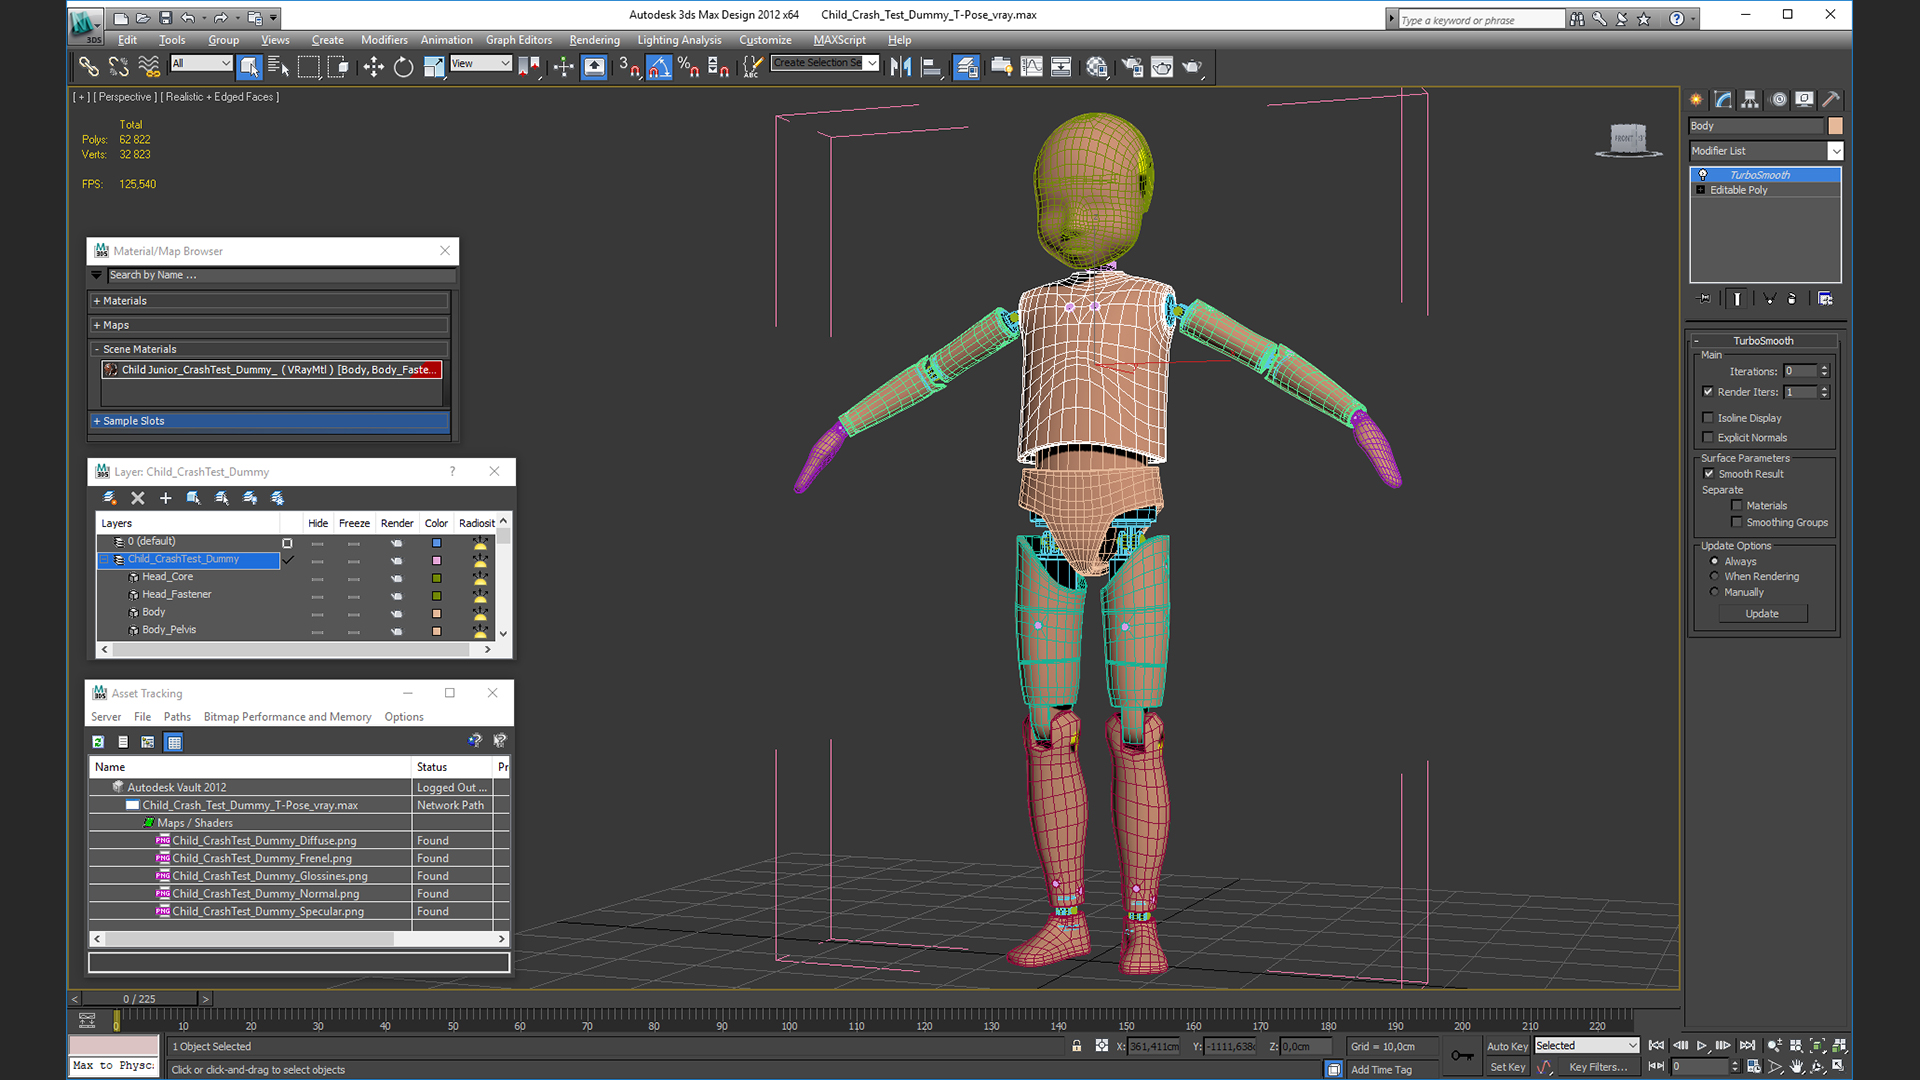Uncheck the Smooth Result checkbox

1709,474
